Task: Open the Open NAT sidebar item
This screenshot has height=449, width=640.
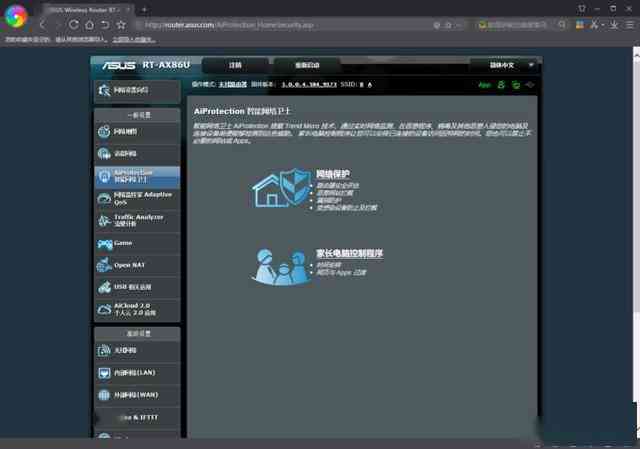Action: pyautogui.click(x=137, y=265)
